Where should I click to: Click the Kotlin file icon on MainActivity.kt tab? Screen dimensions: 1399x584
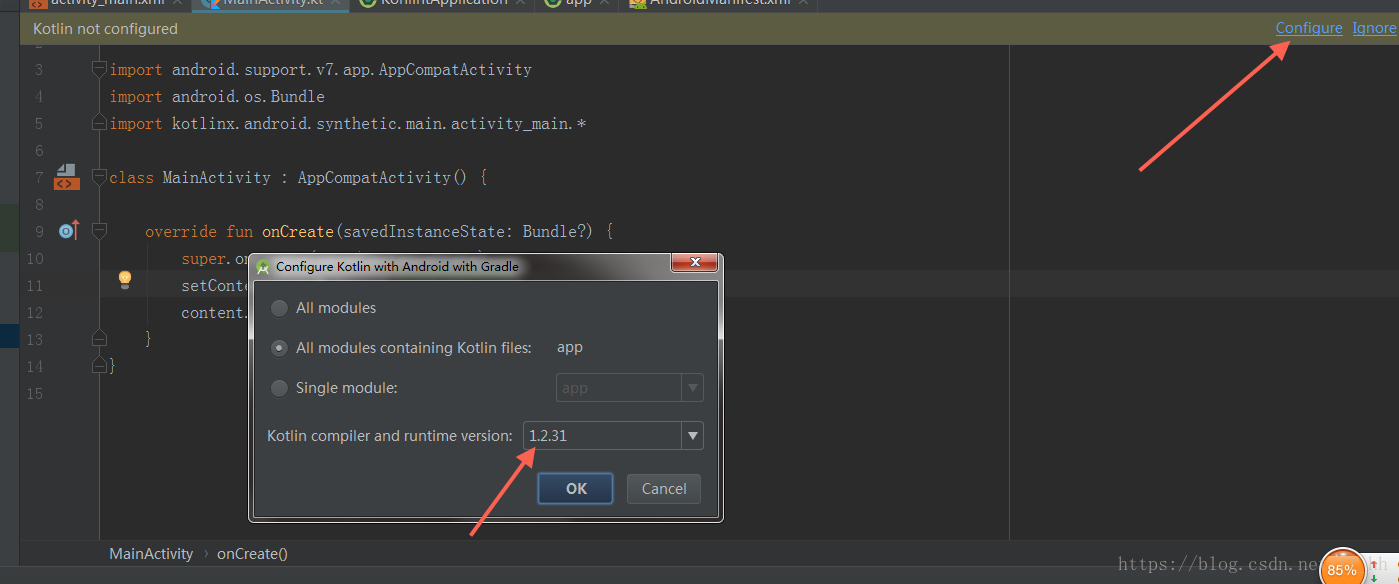click(x=214, y=3)
